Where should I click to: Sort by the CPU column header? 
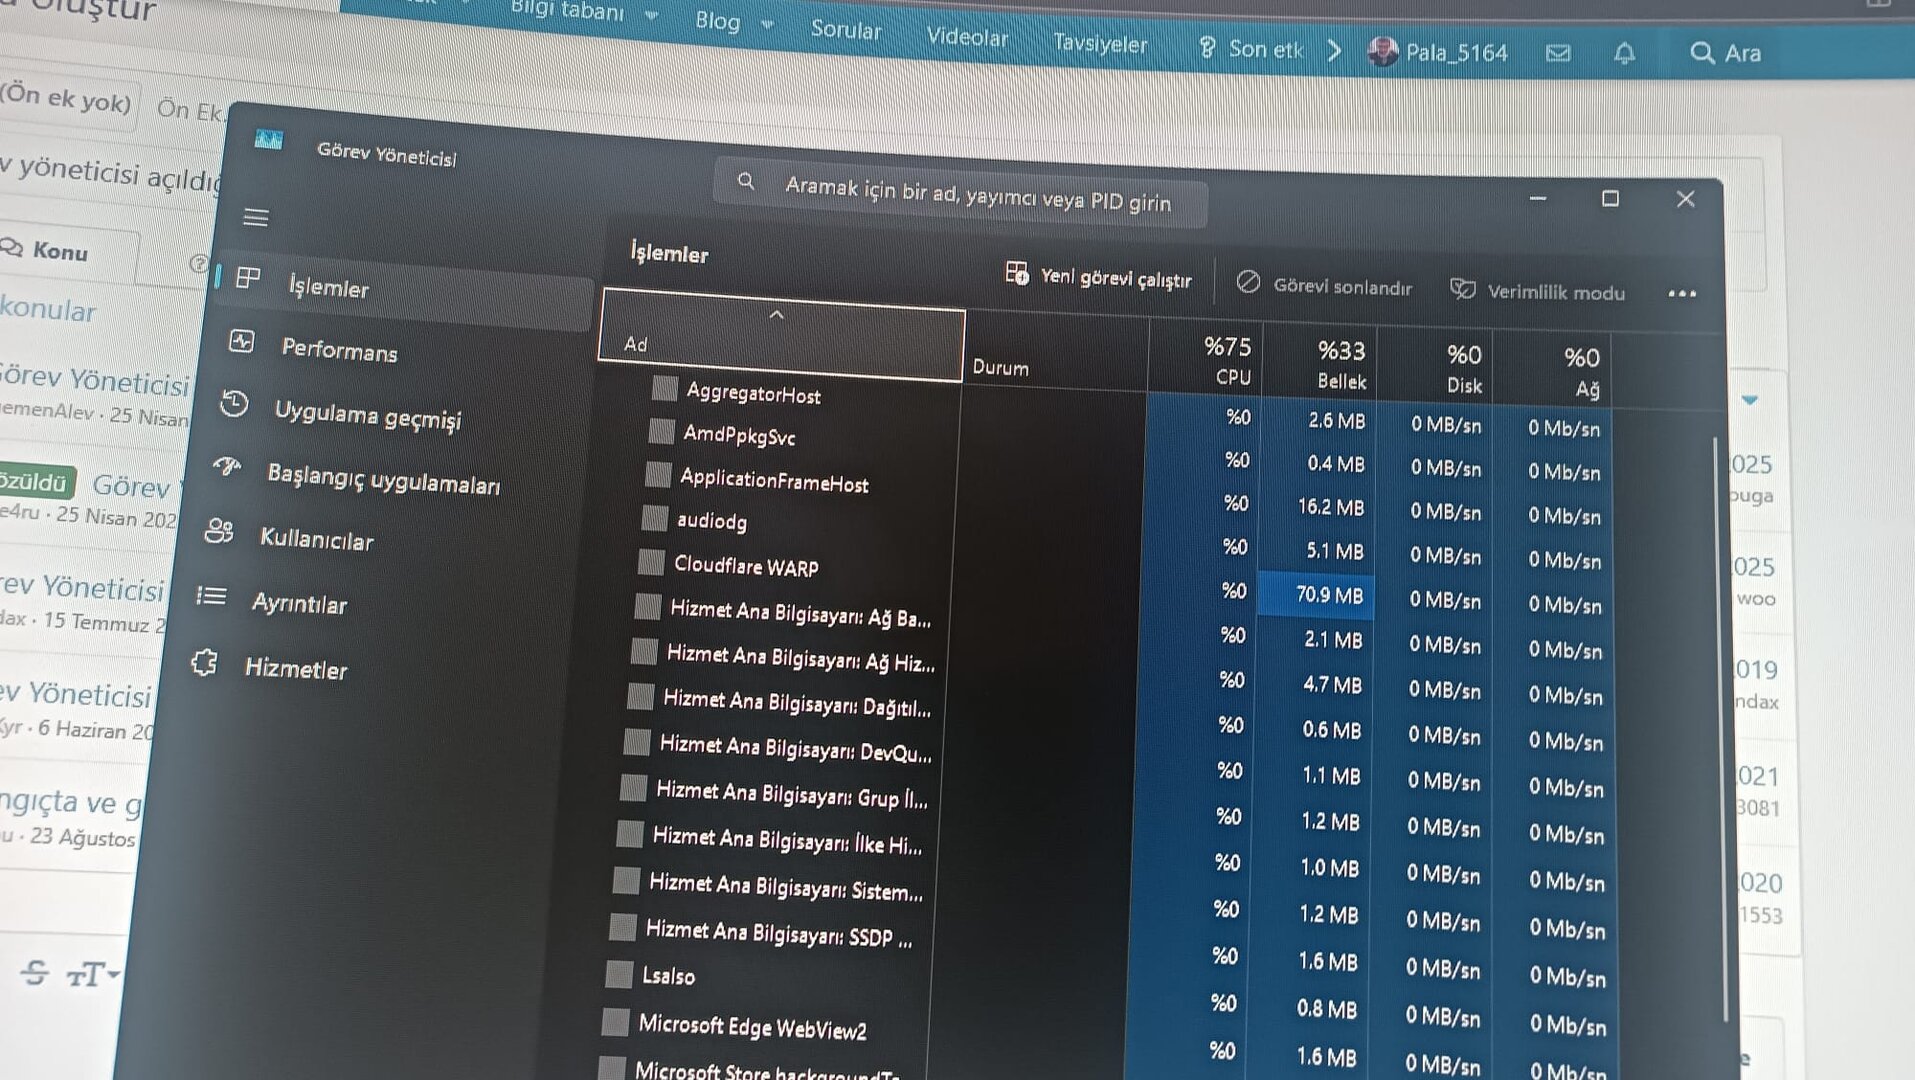point(1206,358)
